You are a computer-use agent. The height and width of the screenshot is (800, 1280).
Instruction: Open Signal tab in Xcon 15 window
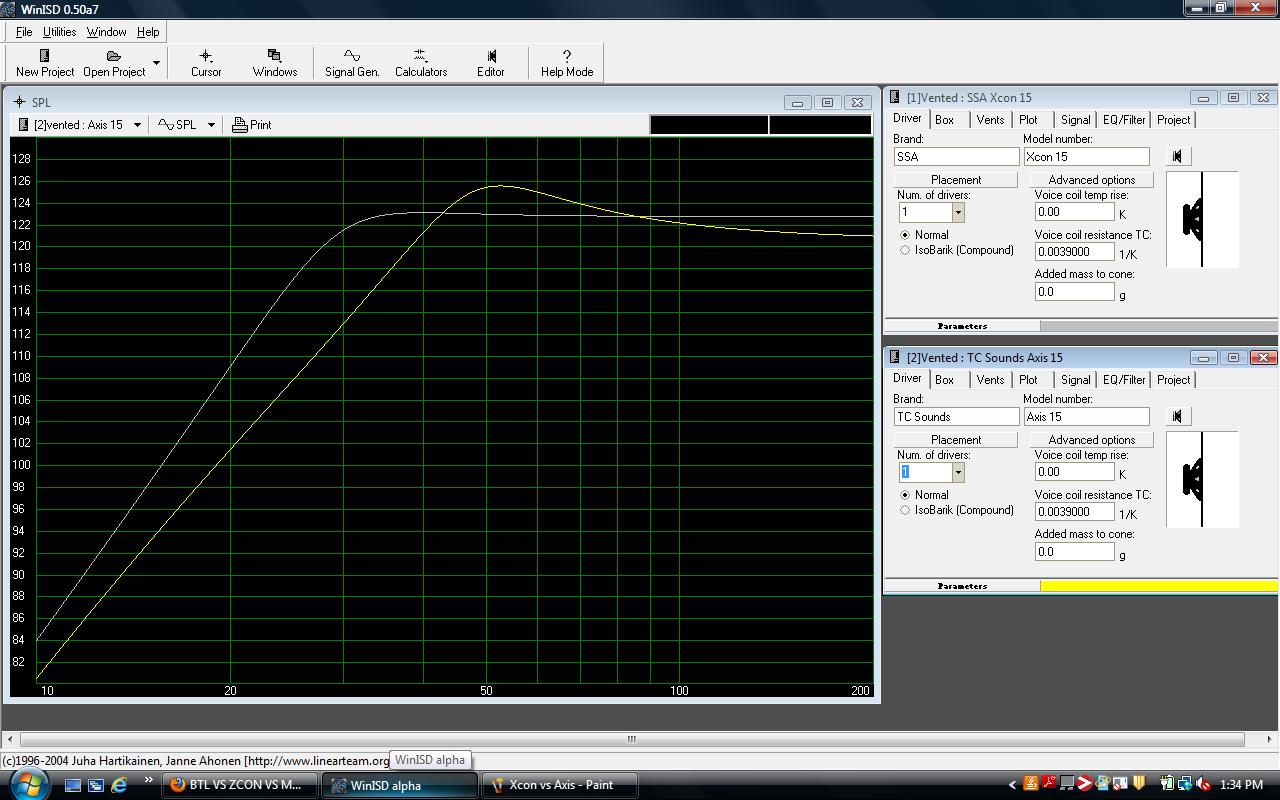1076,120
